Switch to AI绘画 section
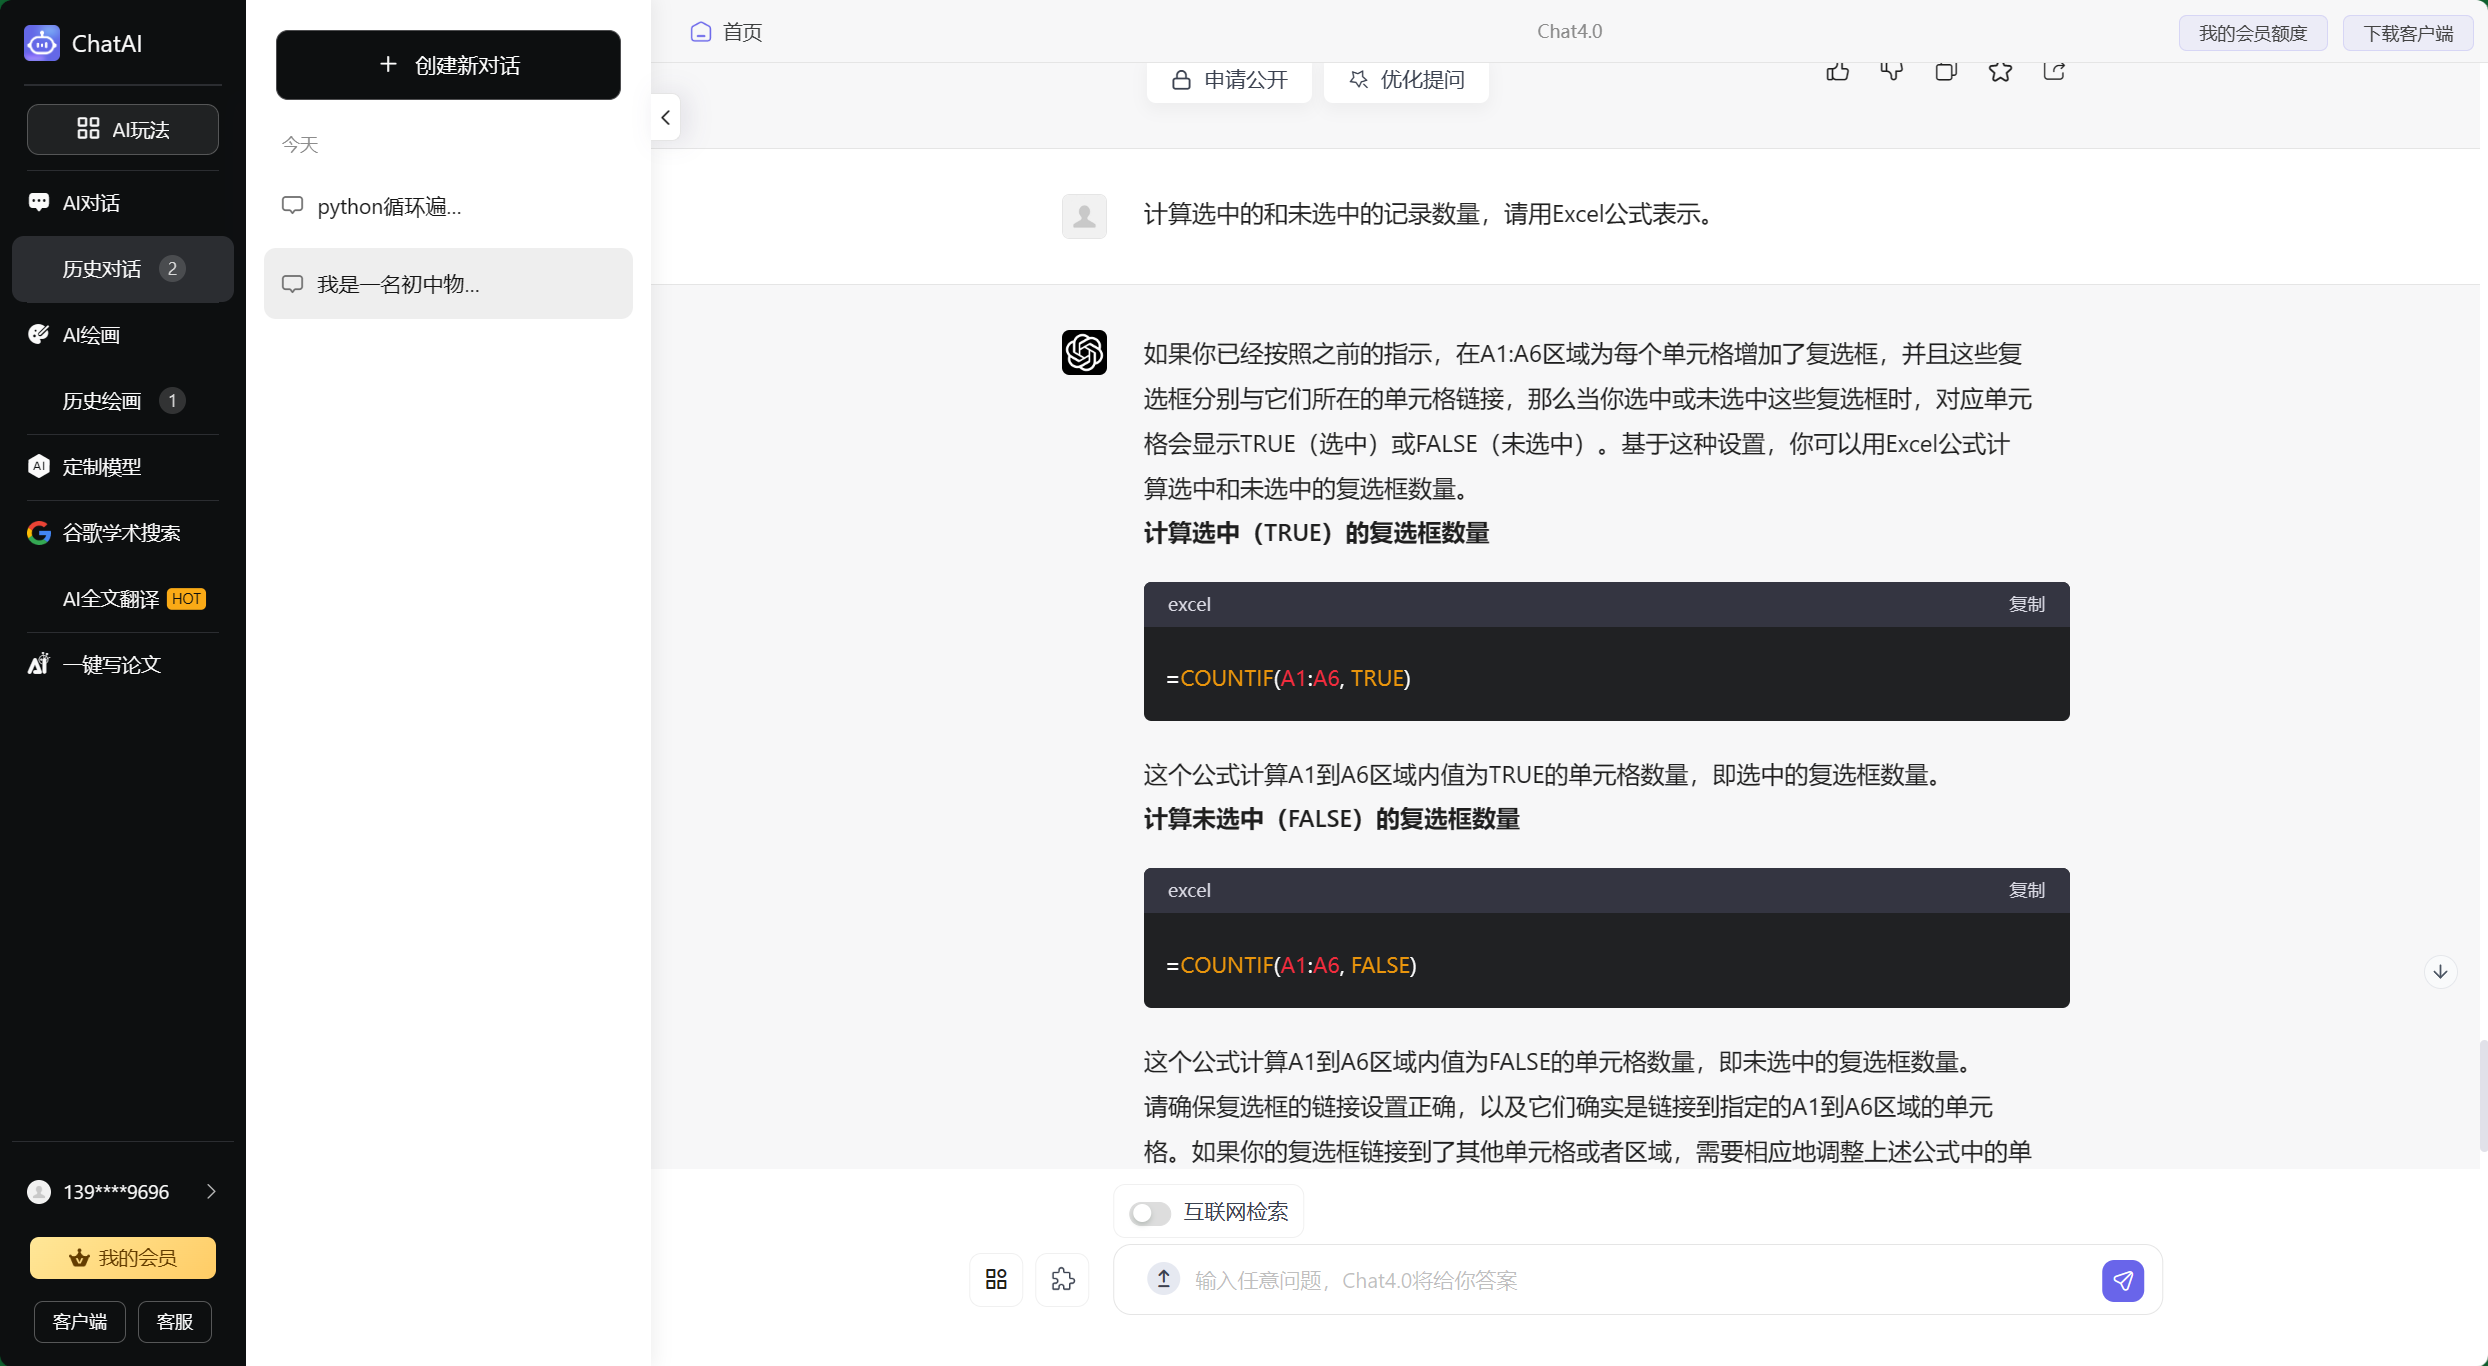This screenshot has height=1366, width=2488. pos(90,335)
